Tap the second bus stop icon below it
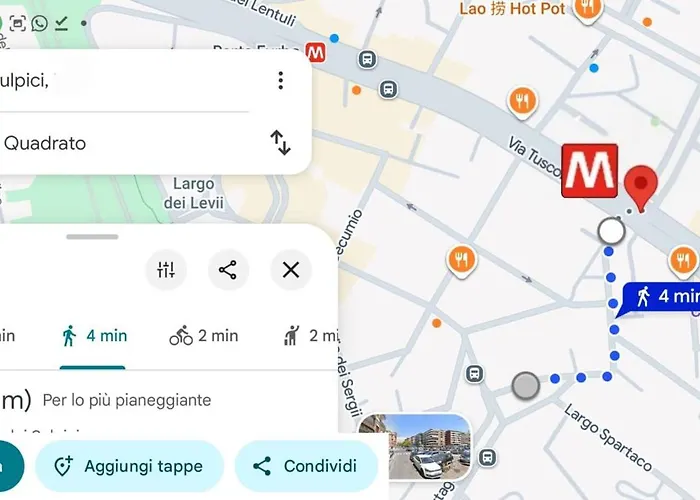 (x=388, y=89)
